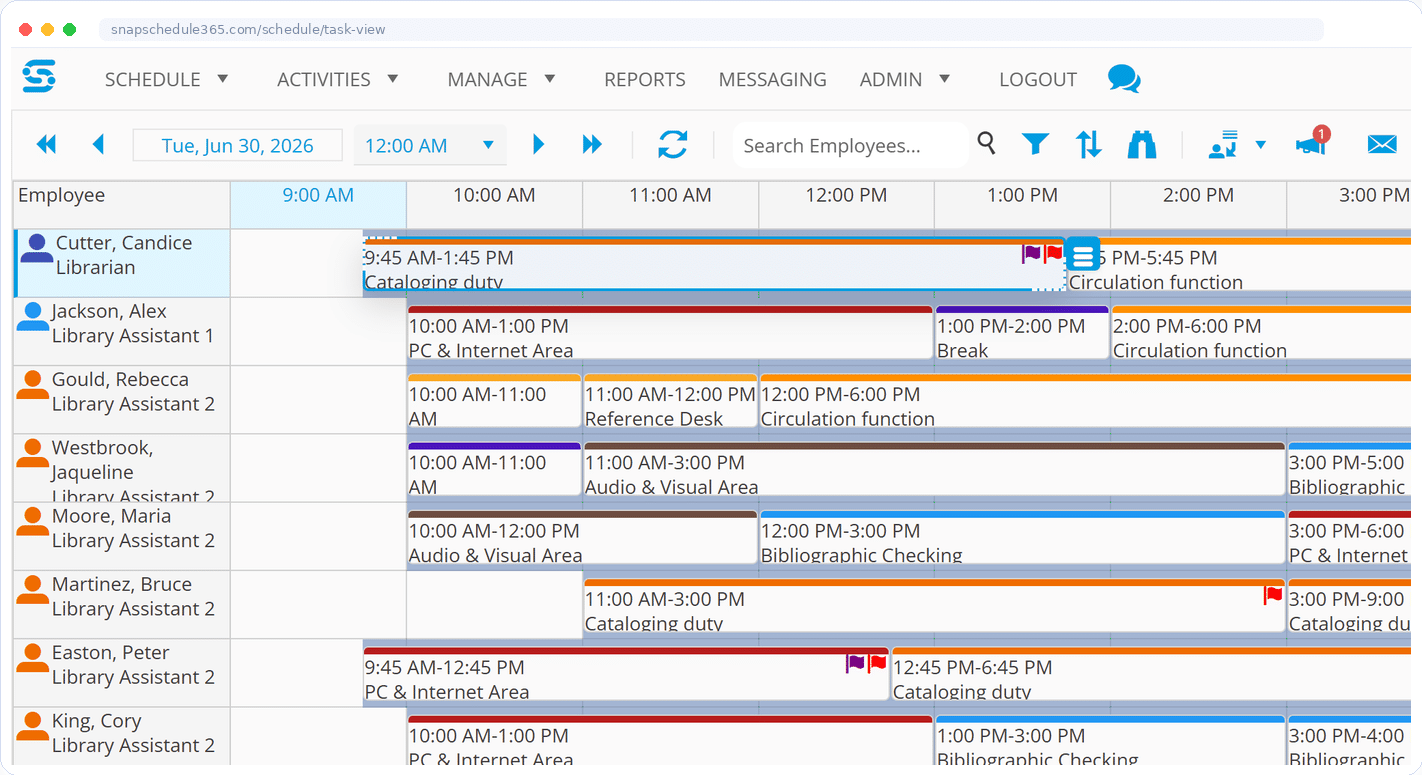The height and width of the screenshot is (775, 1422).
Task: Click red flag on Easton's PC & Internet Area
Action: click(x=878, y=663)
